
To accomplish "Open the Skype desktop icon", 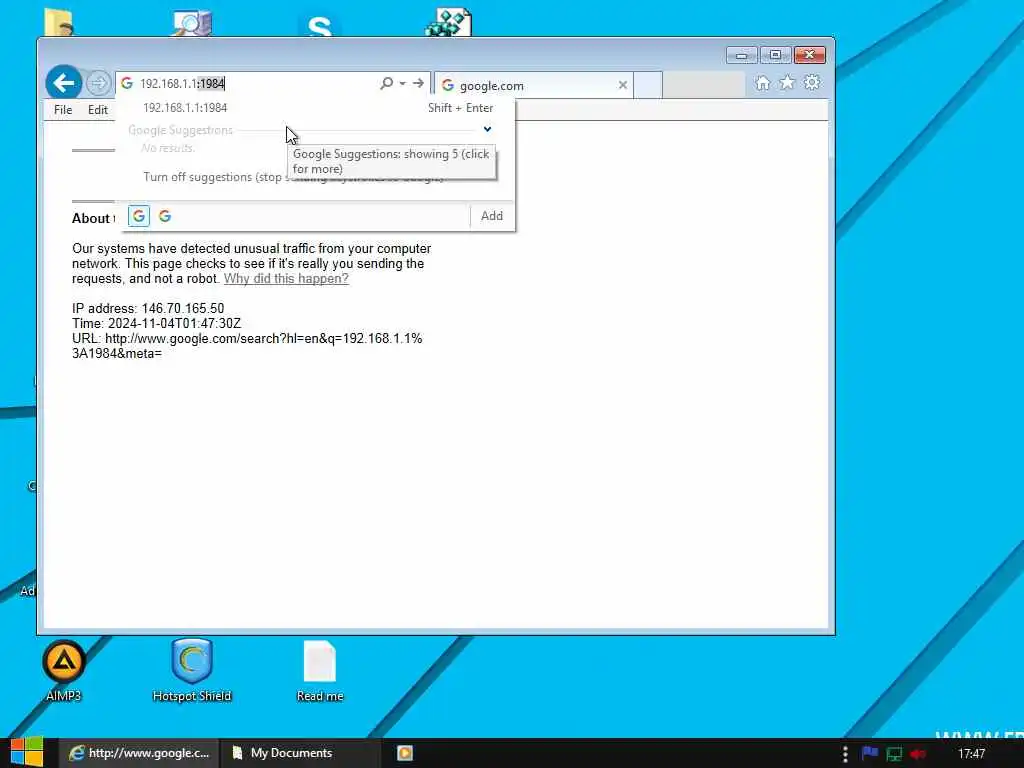I will coord(319,25).
